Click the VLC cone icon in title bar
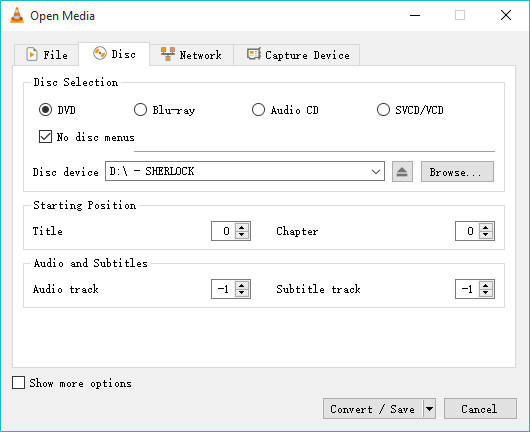The image size is (530, 432). pyautogui.click(x=17, y=15)
